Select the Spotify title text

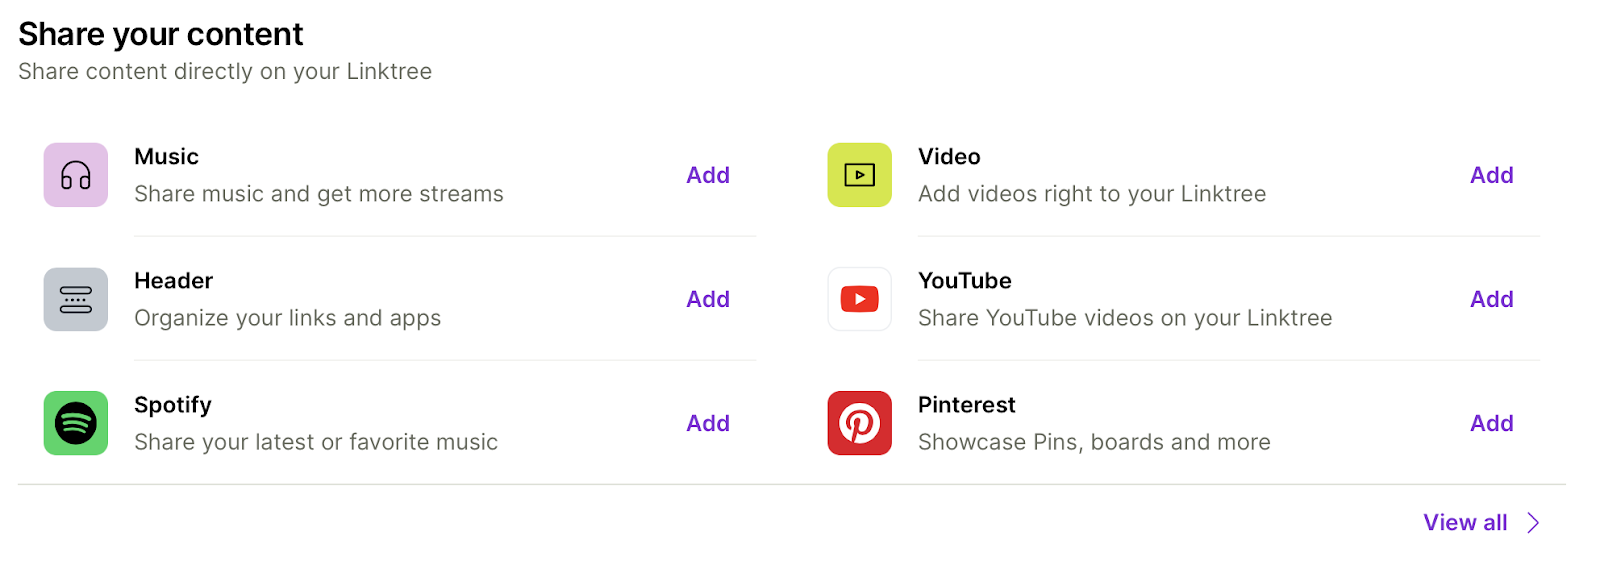tap(172, 405)
